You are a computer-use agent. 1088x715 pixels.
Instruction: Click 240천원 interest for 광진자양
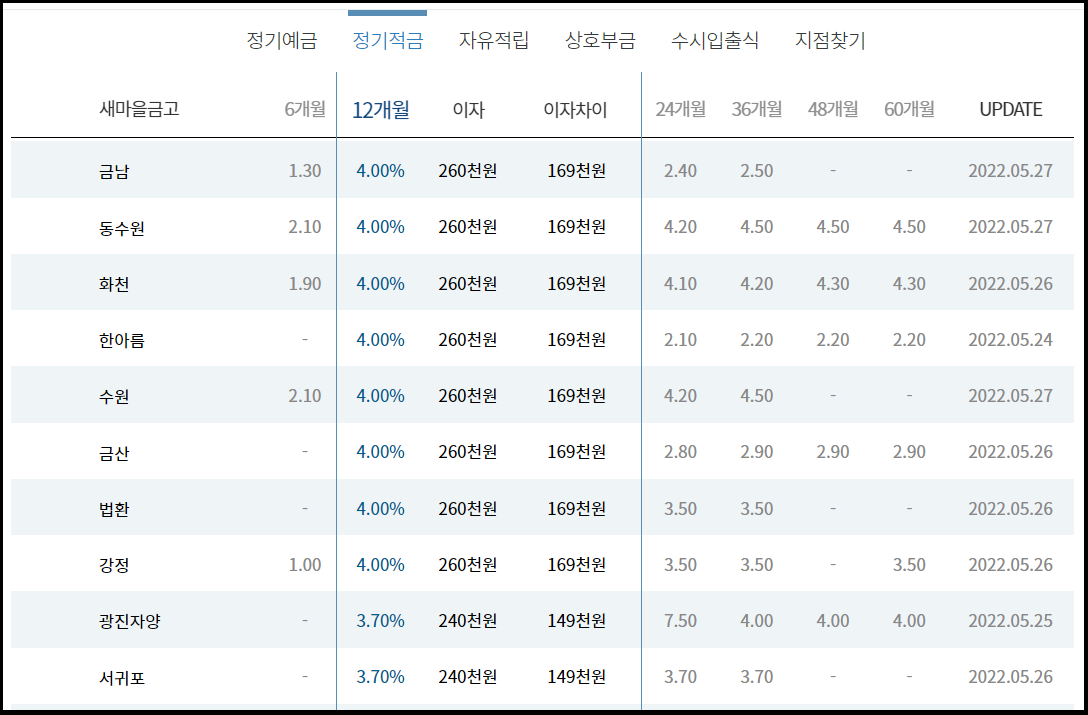[468, 621]
